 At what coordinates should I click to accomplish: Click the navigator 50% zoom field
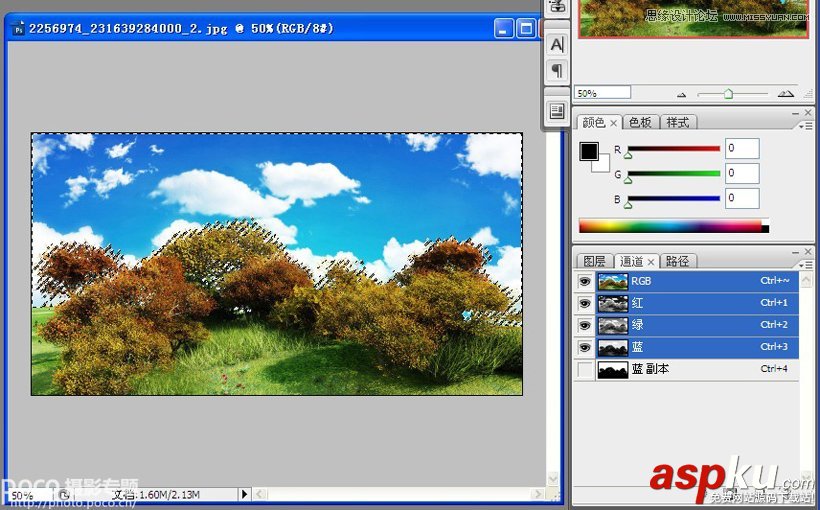click(602, 93)
